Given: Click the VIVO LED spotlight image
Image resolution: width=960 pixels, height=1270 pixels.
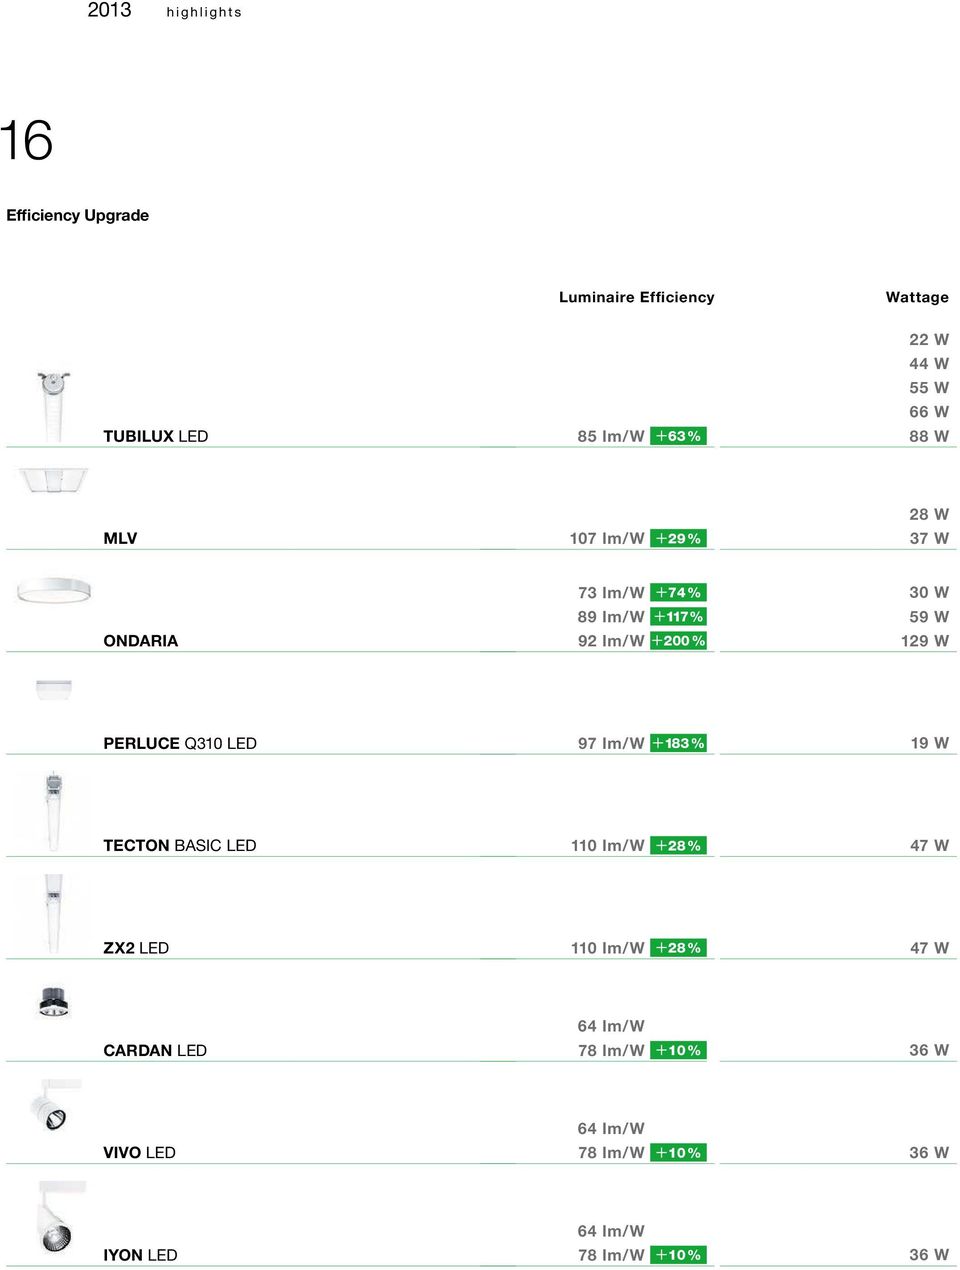Looking at the screenshot, I should [x=54, y=1106].
